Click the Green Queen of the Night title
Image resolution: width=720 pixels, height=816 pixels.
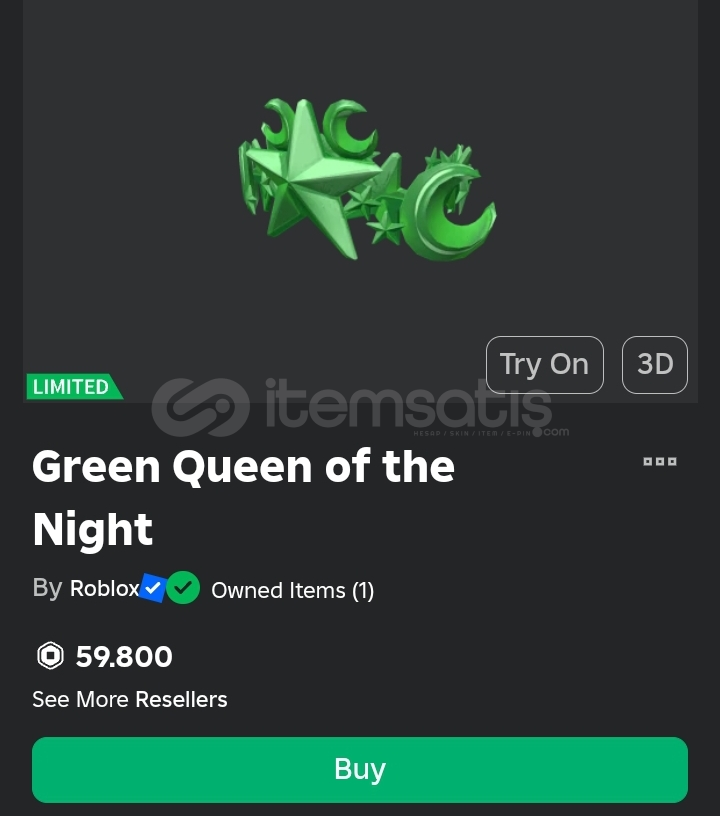click(x=243, y=498)
